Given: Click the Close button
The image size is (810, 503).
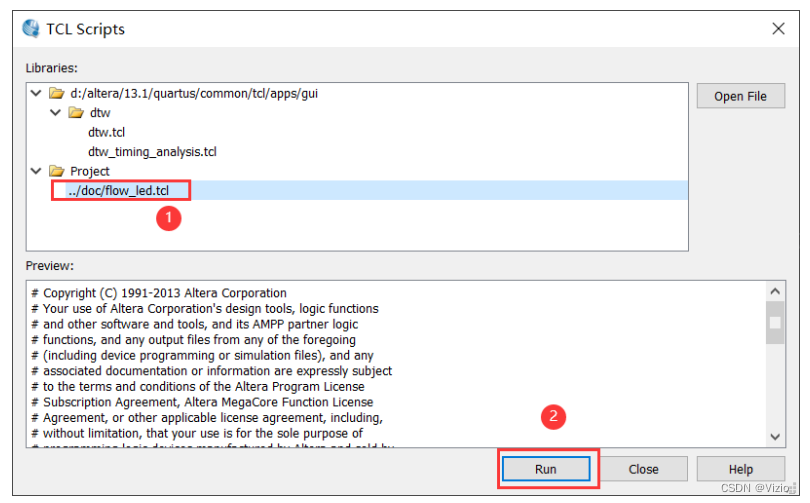Looking at the screenshot, I should [643, 469].
